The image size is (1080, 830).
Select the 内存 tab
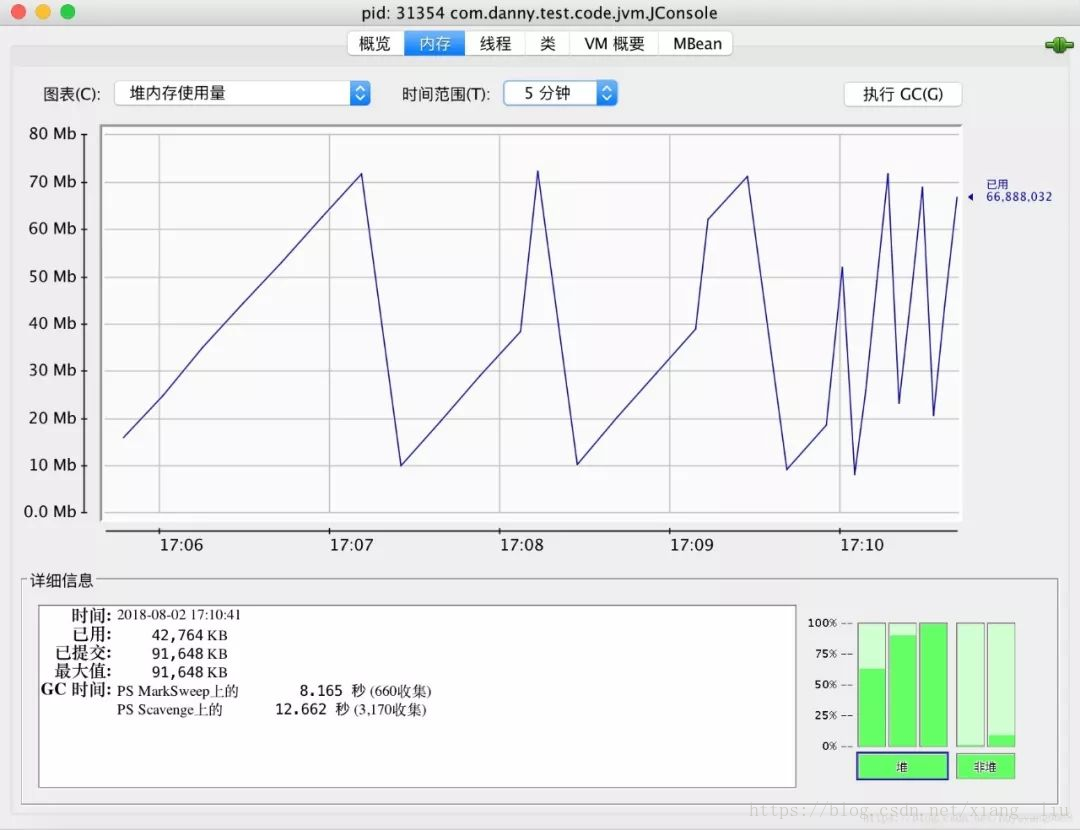click(x=435, y=43)
